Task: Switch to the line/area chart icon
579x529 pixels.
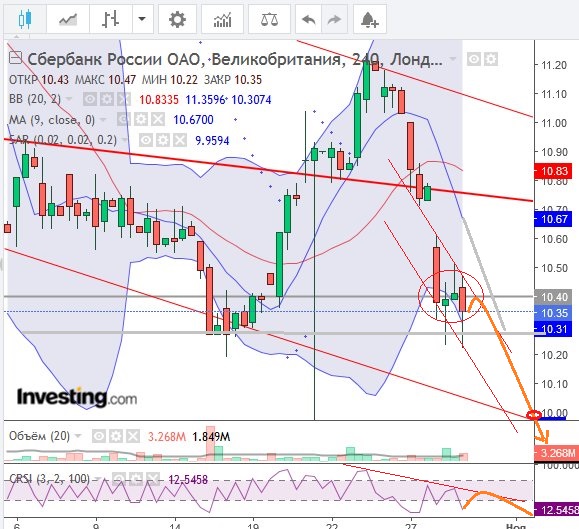Action: pos(68,19)
